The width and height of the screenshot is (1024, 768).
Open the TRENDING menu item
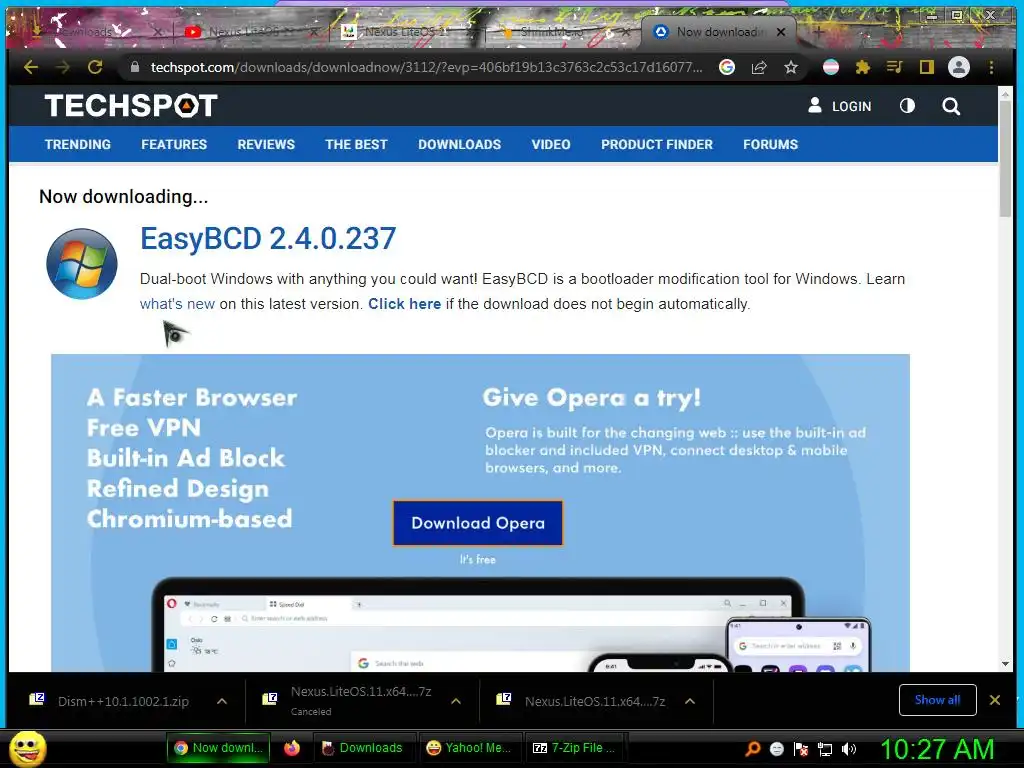pyautogui.click(x=78, y=144)
